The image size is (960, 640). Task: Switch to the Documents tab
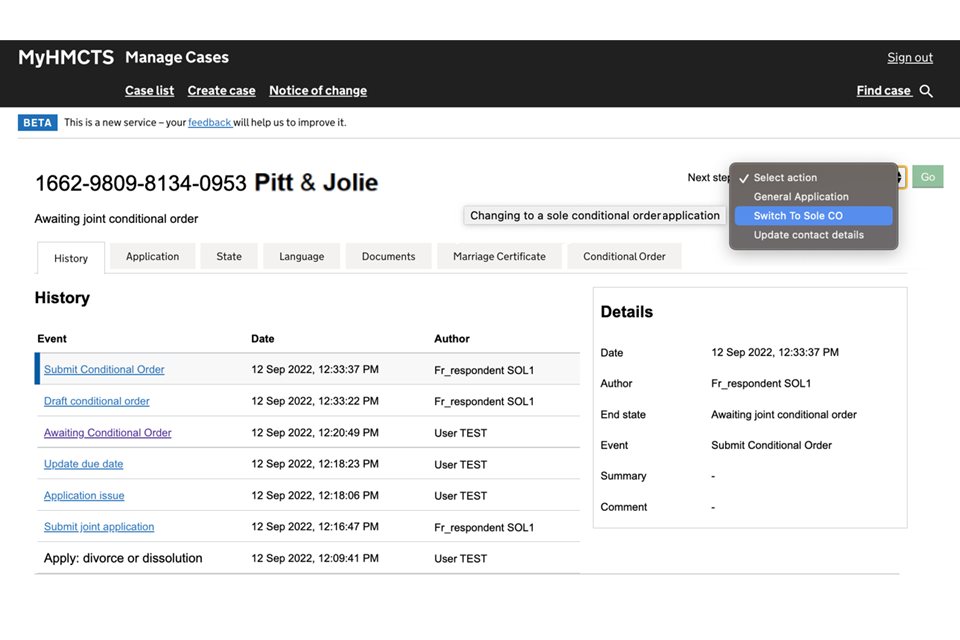tap(388, 257)
